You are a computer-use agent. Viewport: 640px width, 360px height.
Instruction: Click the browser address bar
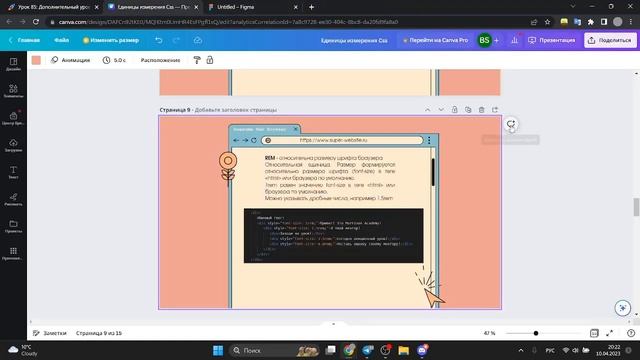point(286,22)
